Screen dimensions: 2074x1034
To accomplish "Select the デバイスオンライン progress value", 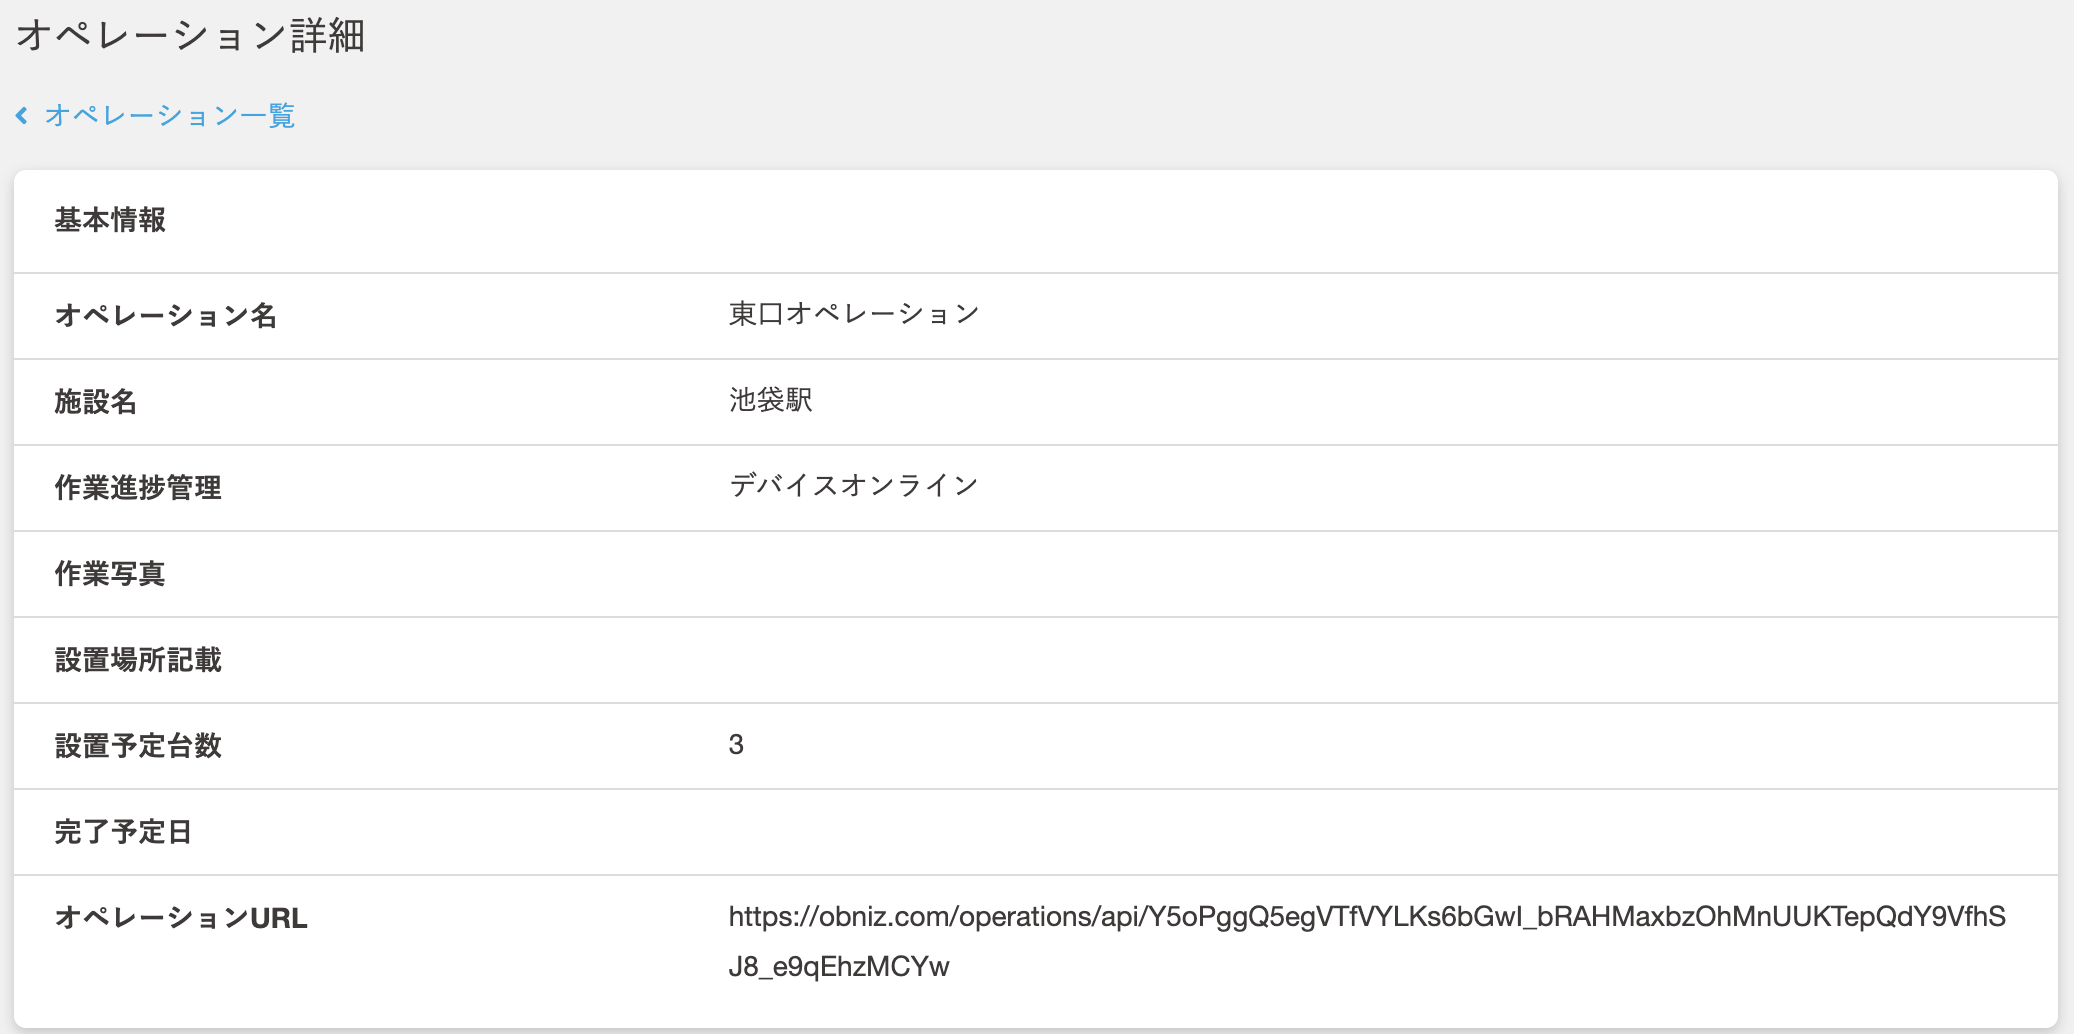I will 853,486.
